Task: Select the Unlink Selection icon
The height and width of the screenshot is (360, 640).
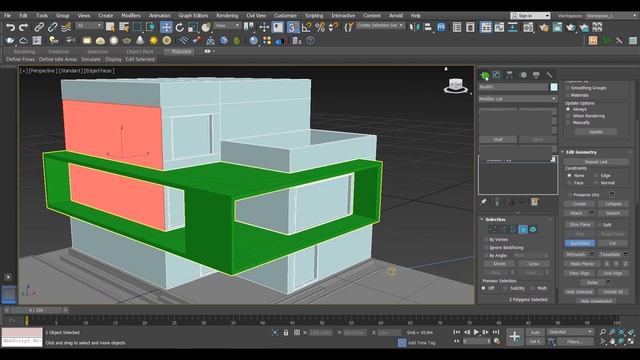Action: (52, 27)
